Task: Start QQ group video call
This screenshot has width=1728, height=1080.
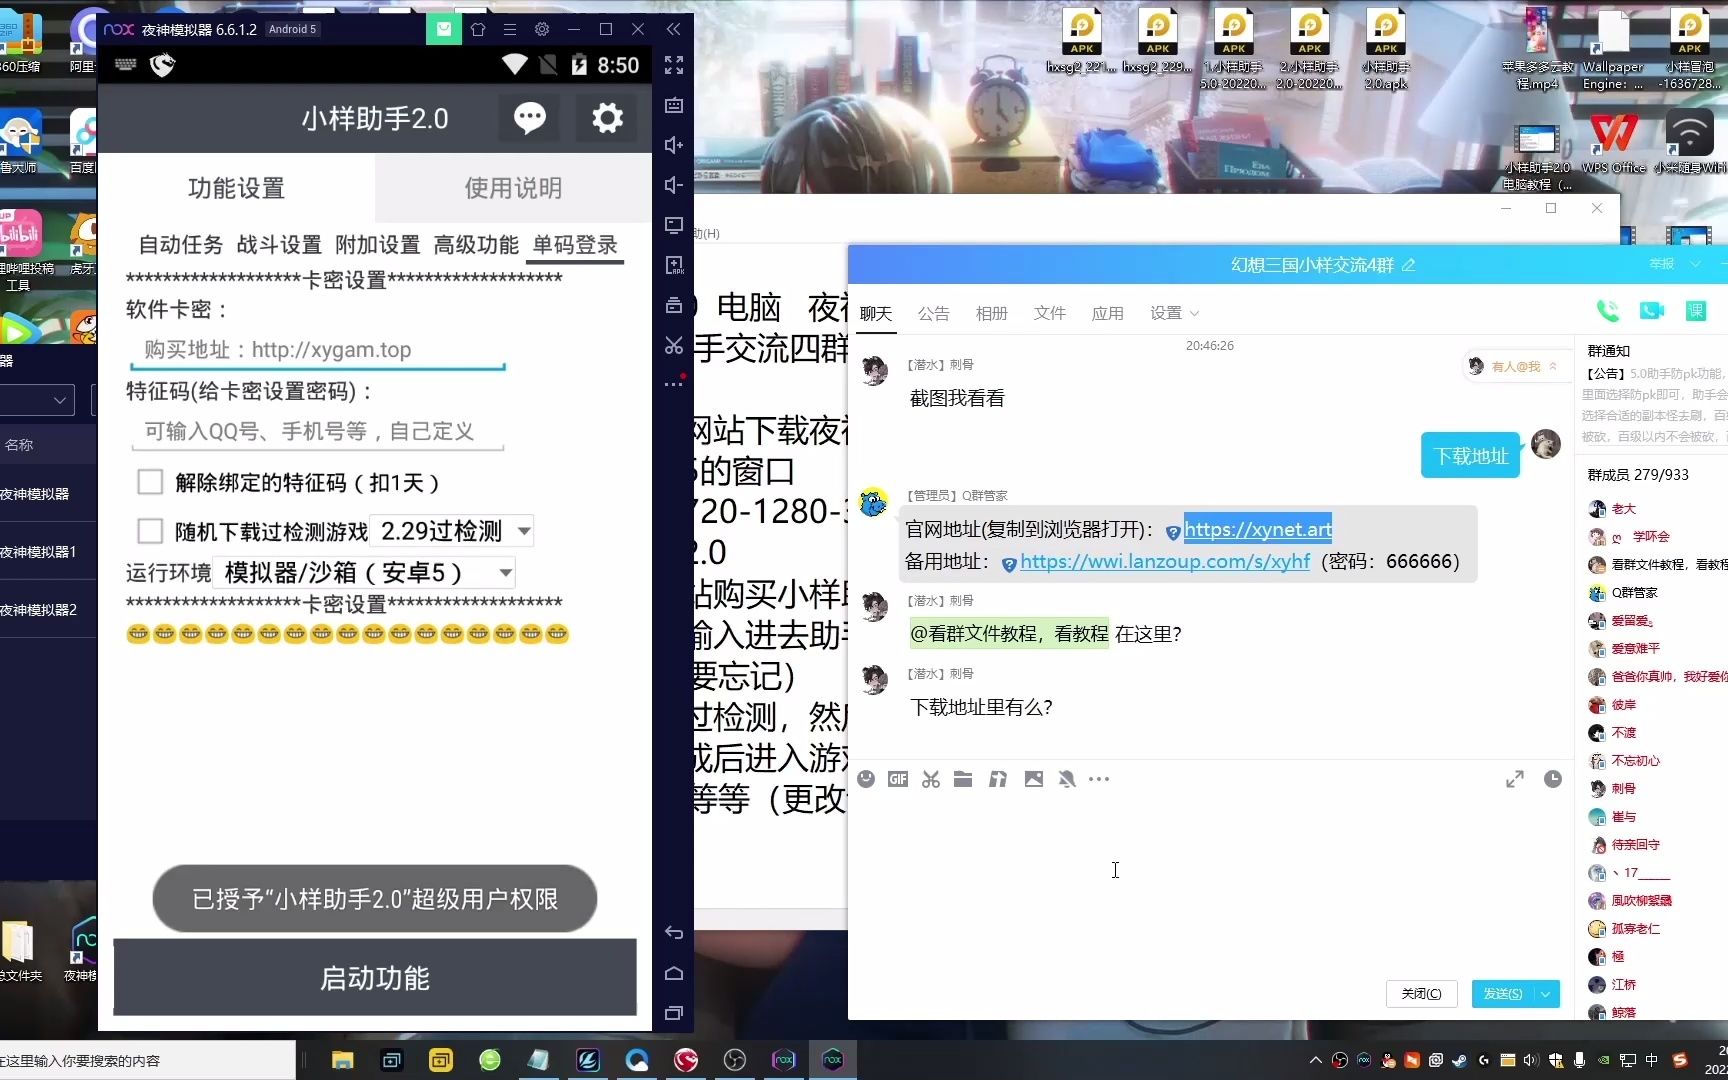Action: [x=1652, y=311]
